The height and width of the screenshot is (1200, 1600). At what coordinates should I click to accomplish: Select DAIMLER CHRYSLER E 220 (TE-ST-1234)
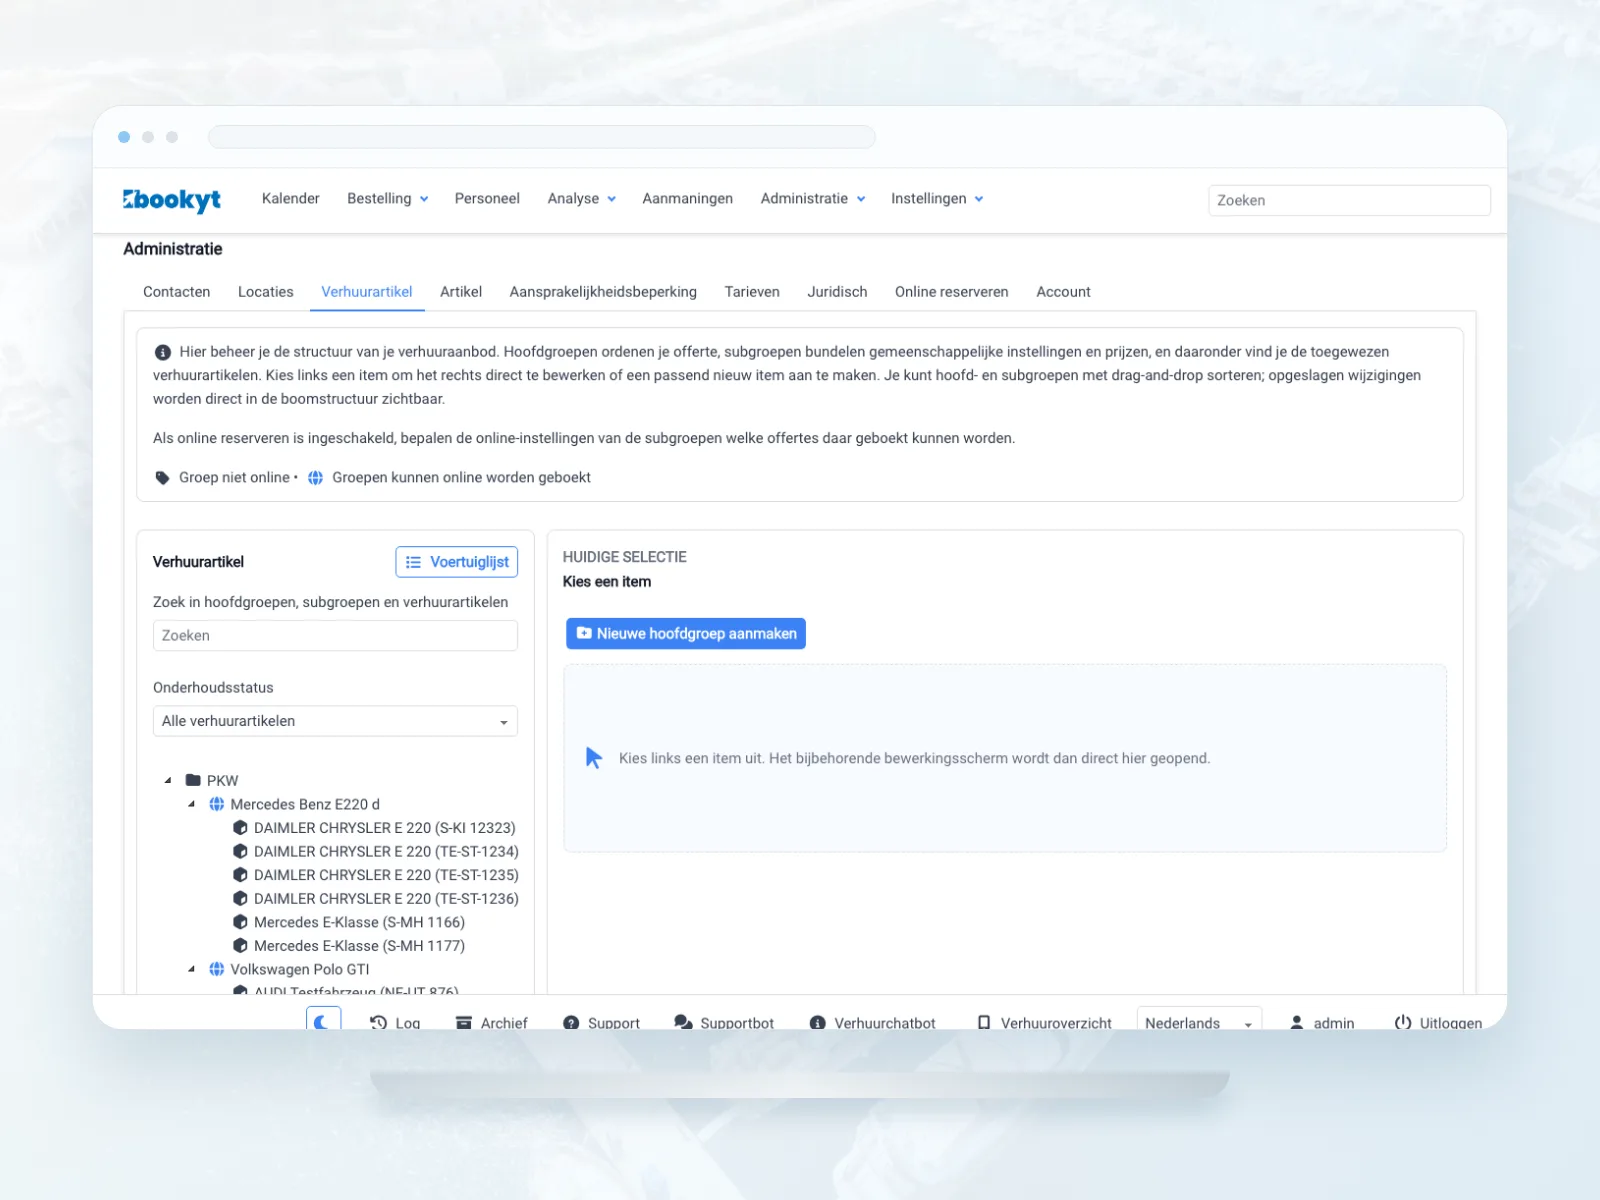pyautogui.click(x=386, y=852)
